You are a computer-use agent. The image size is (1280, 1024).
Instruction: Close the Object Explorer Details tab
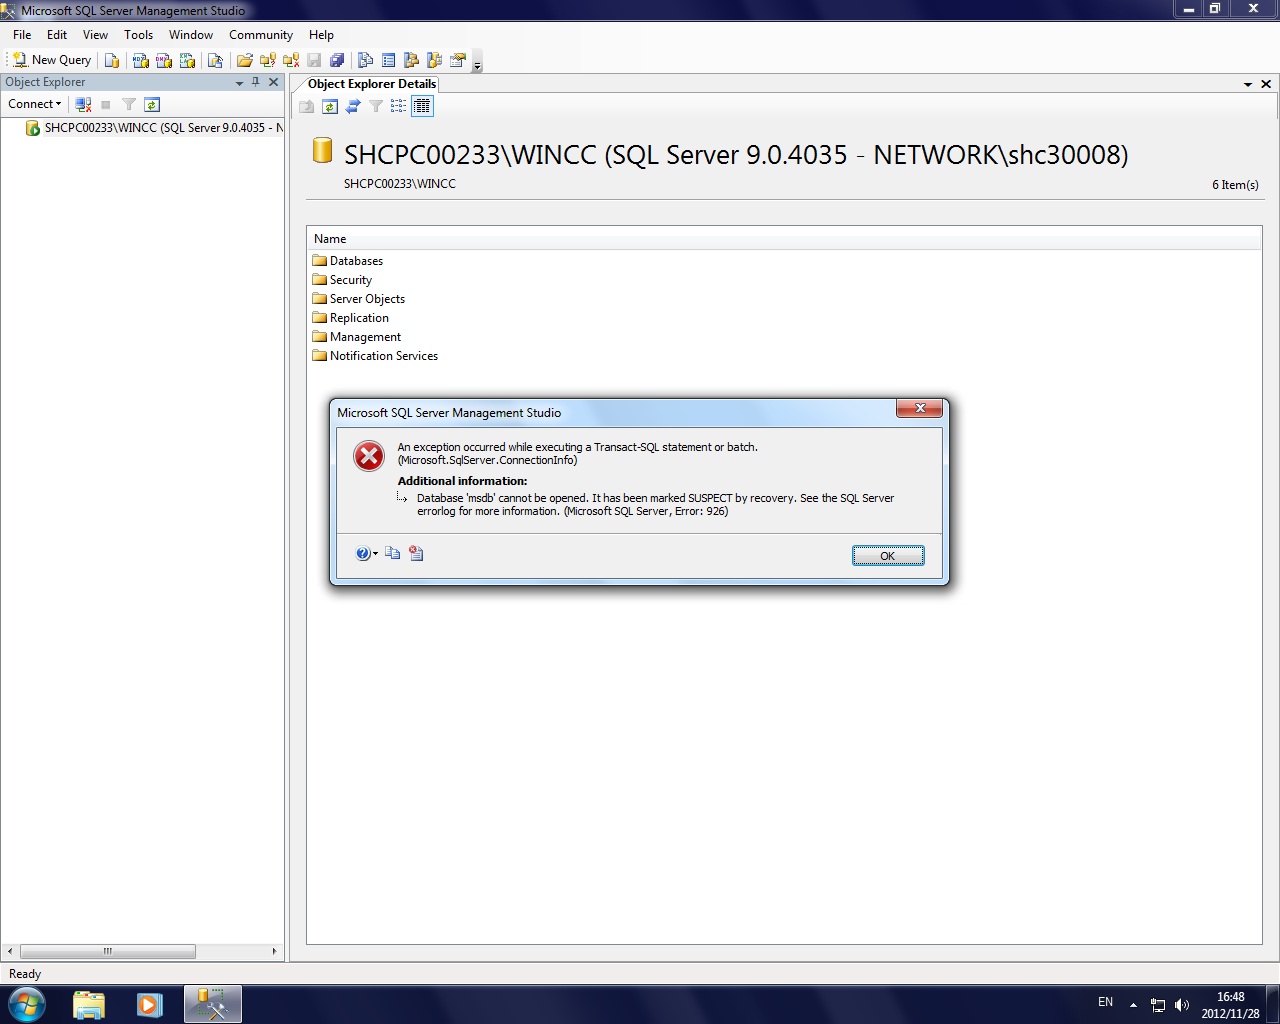[1266, 84]
